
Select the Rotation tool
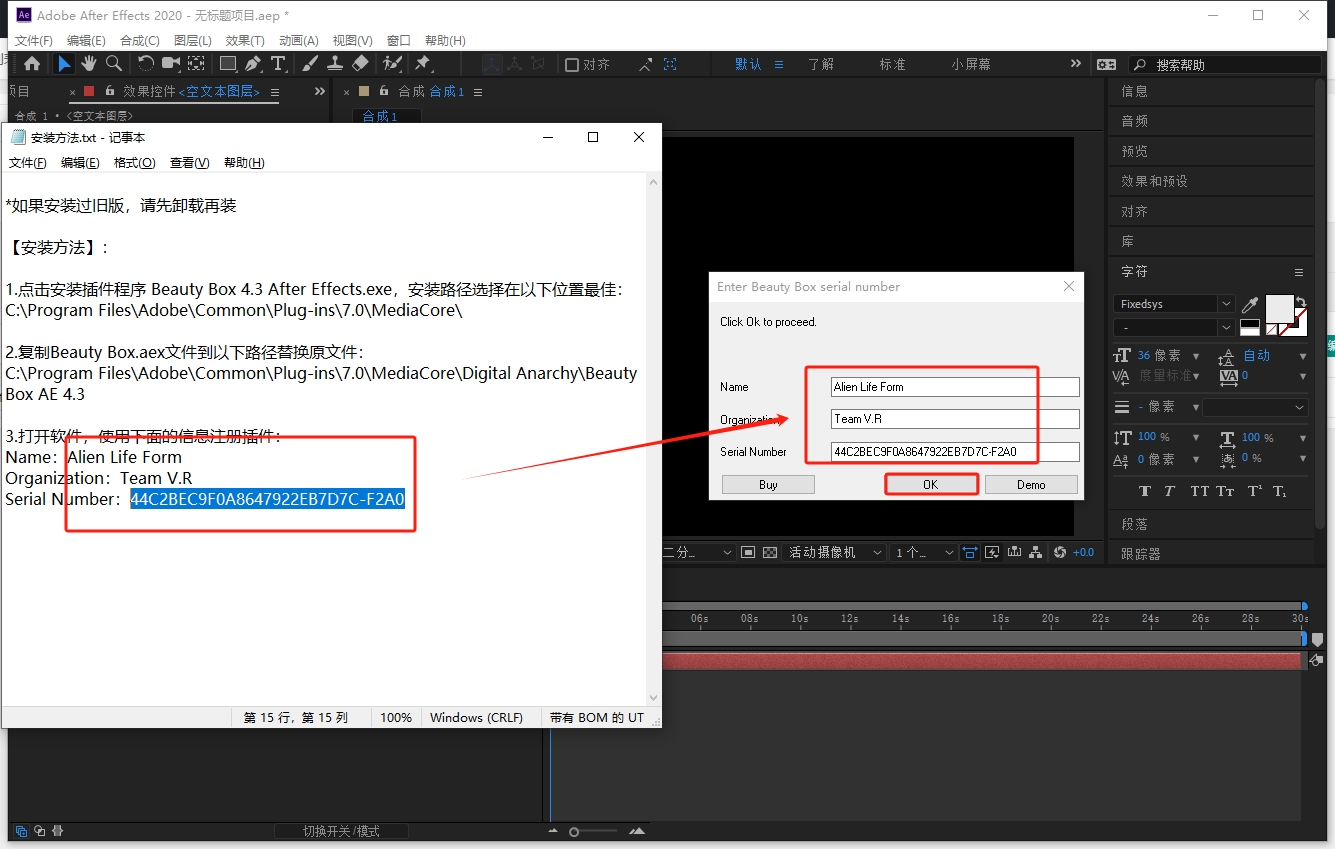pyautogui.click(x=146, y=64)
